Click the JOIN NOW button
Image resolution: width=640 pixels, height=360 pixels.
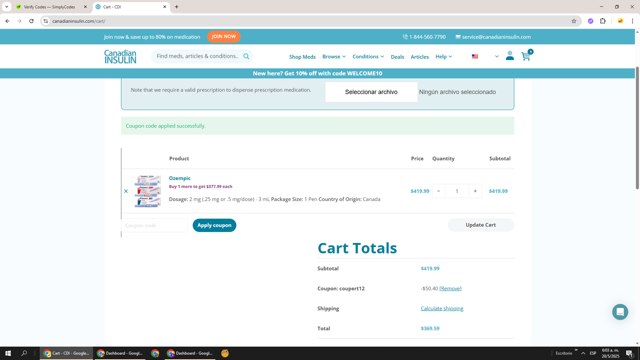click(224, 36)
